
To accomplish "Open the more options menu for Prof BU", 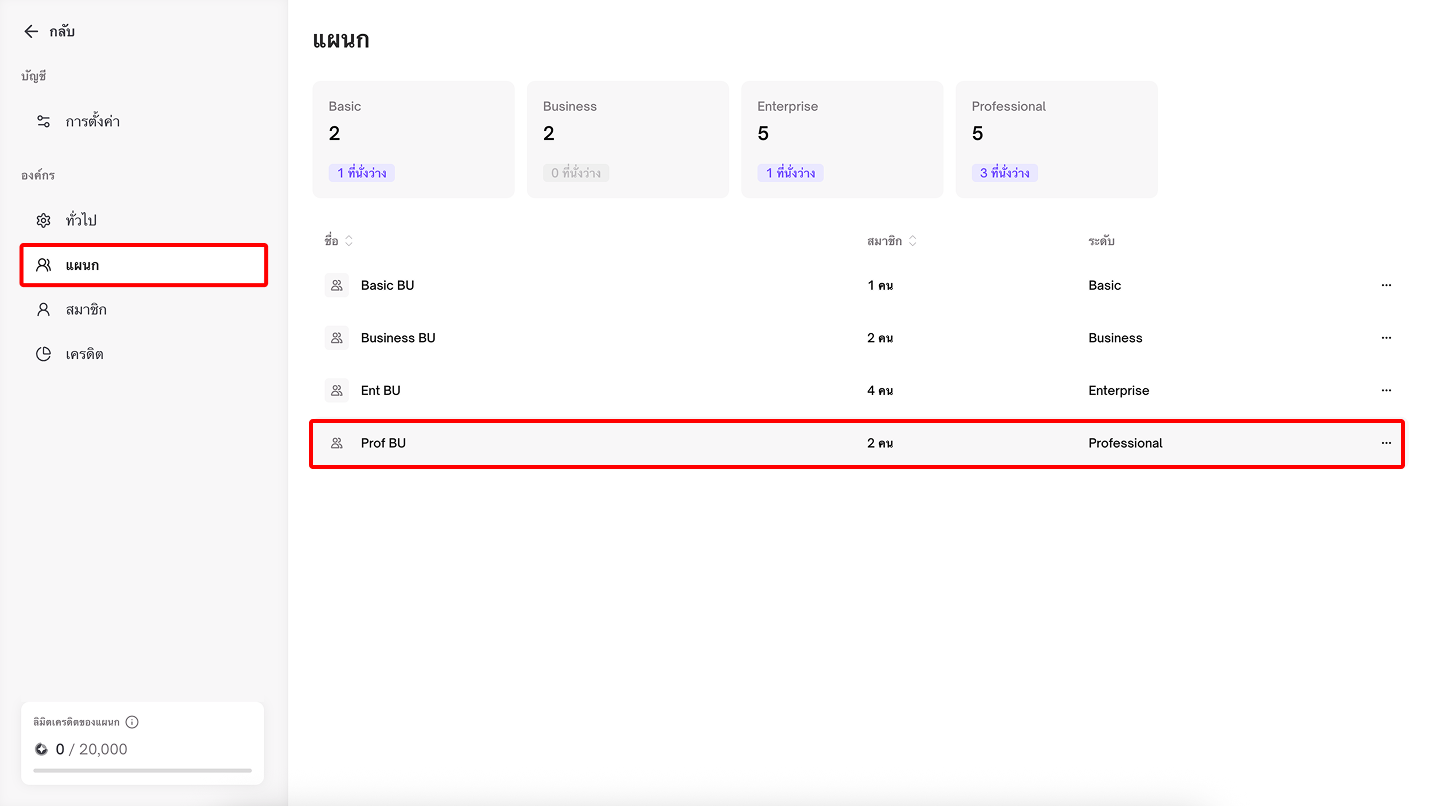I will click(1386, 443).
